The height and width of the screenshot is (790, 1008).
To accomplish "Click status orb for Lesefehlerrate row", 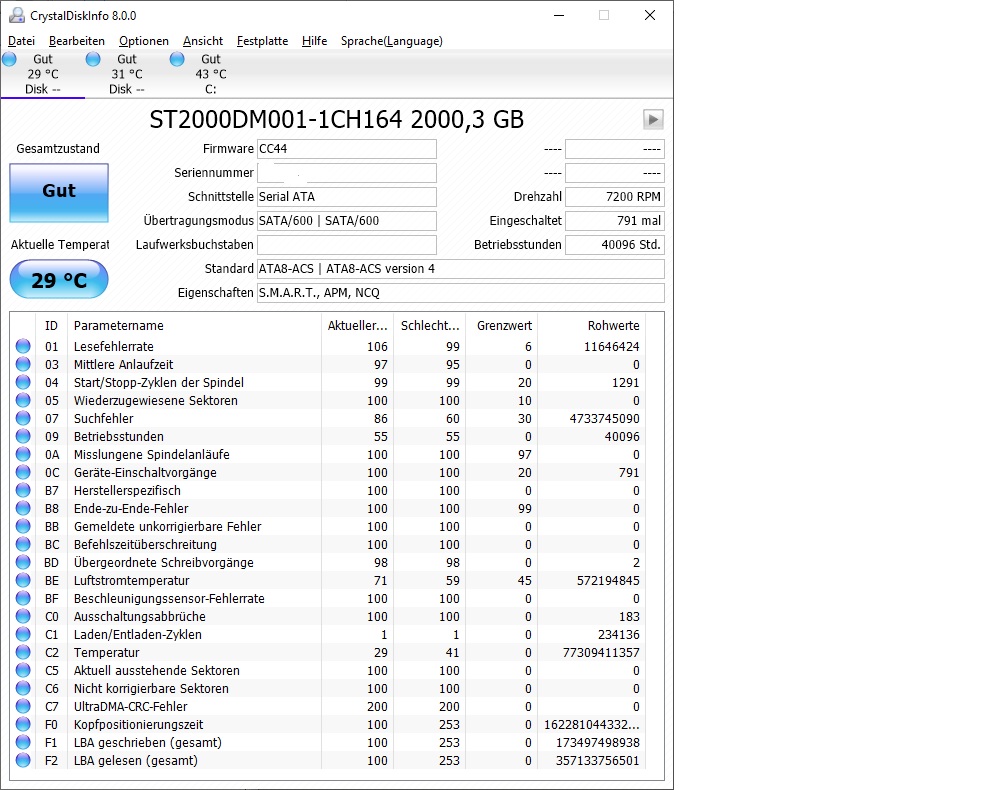I will (x=23, y=346).
